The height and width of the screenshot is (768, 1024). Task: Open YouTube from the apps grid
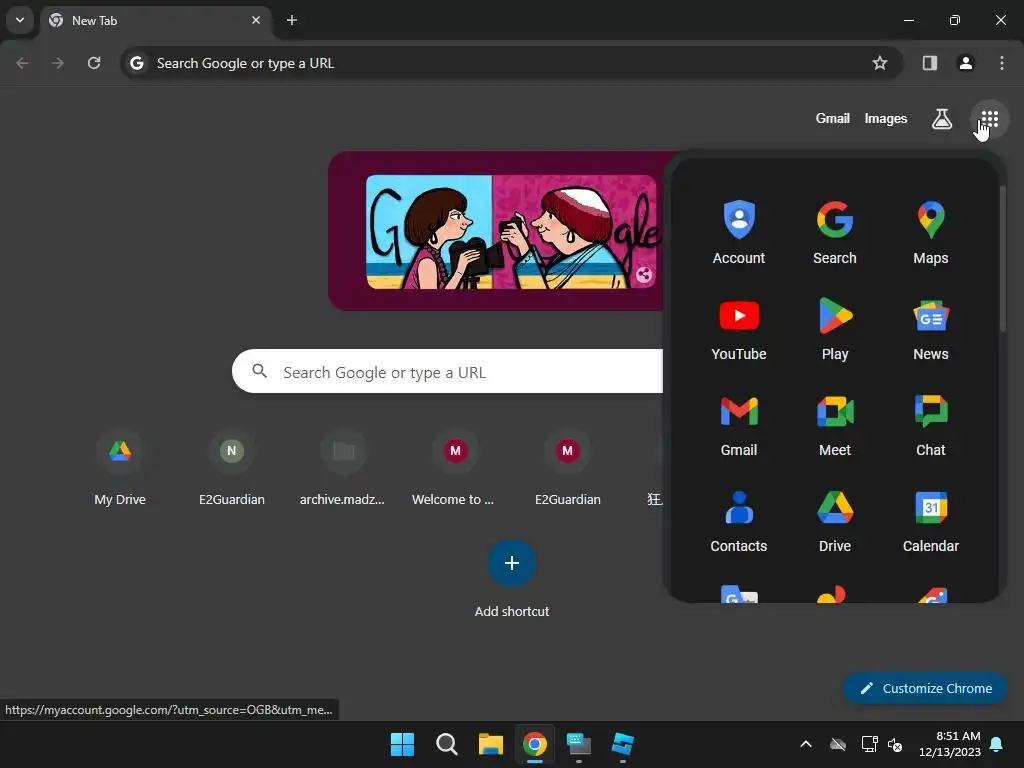[739, 328]
